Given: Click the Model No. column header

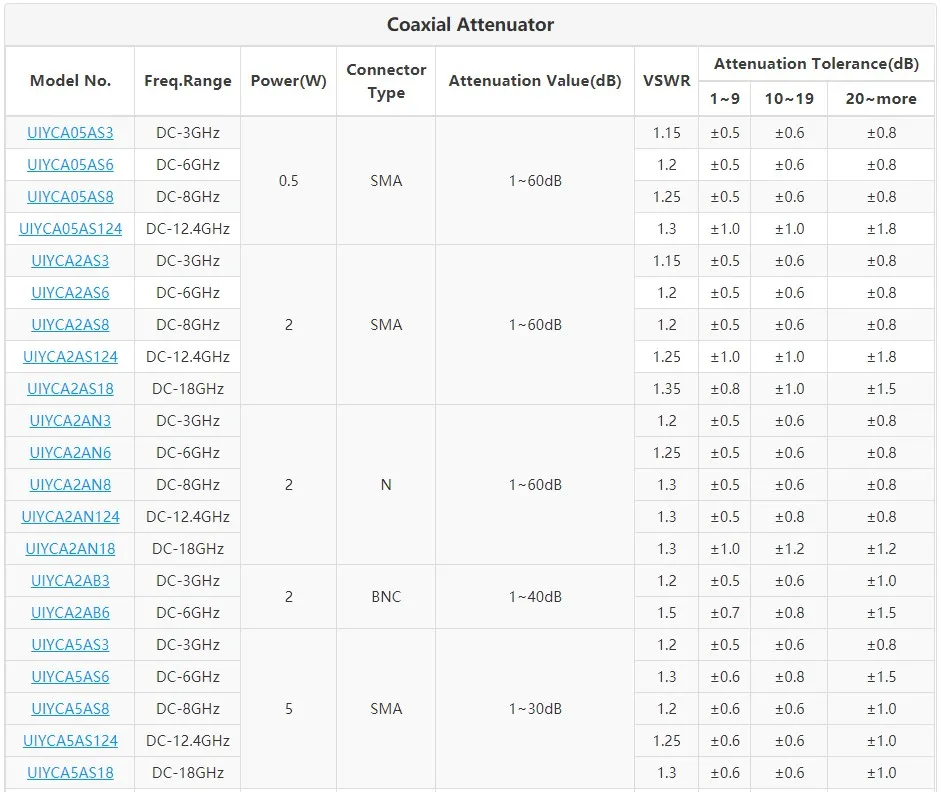Looking at the screenshot, I should pyautogui.click(x=70, y=81).
